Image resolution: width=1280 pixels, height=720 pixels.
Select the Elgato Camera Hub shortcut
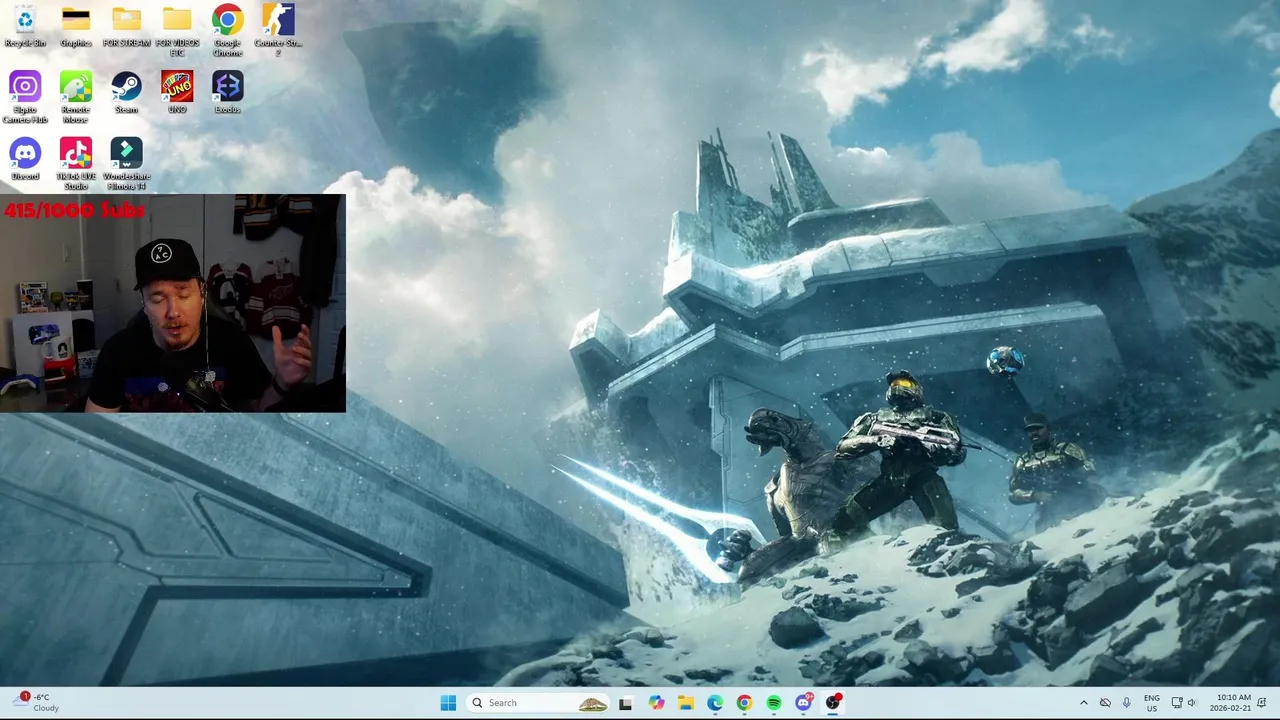[25, 97]
